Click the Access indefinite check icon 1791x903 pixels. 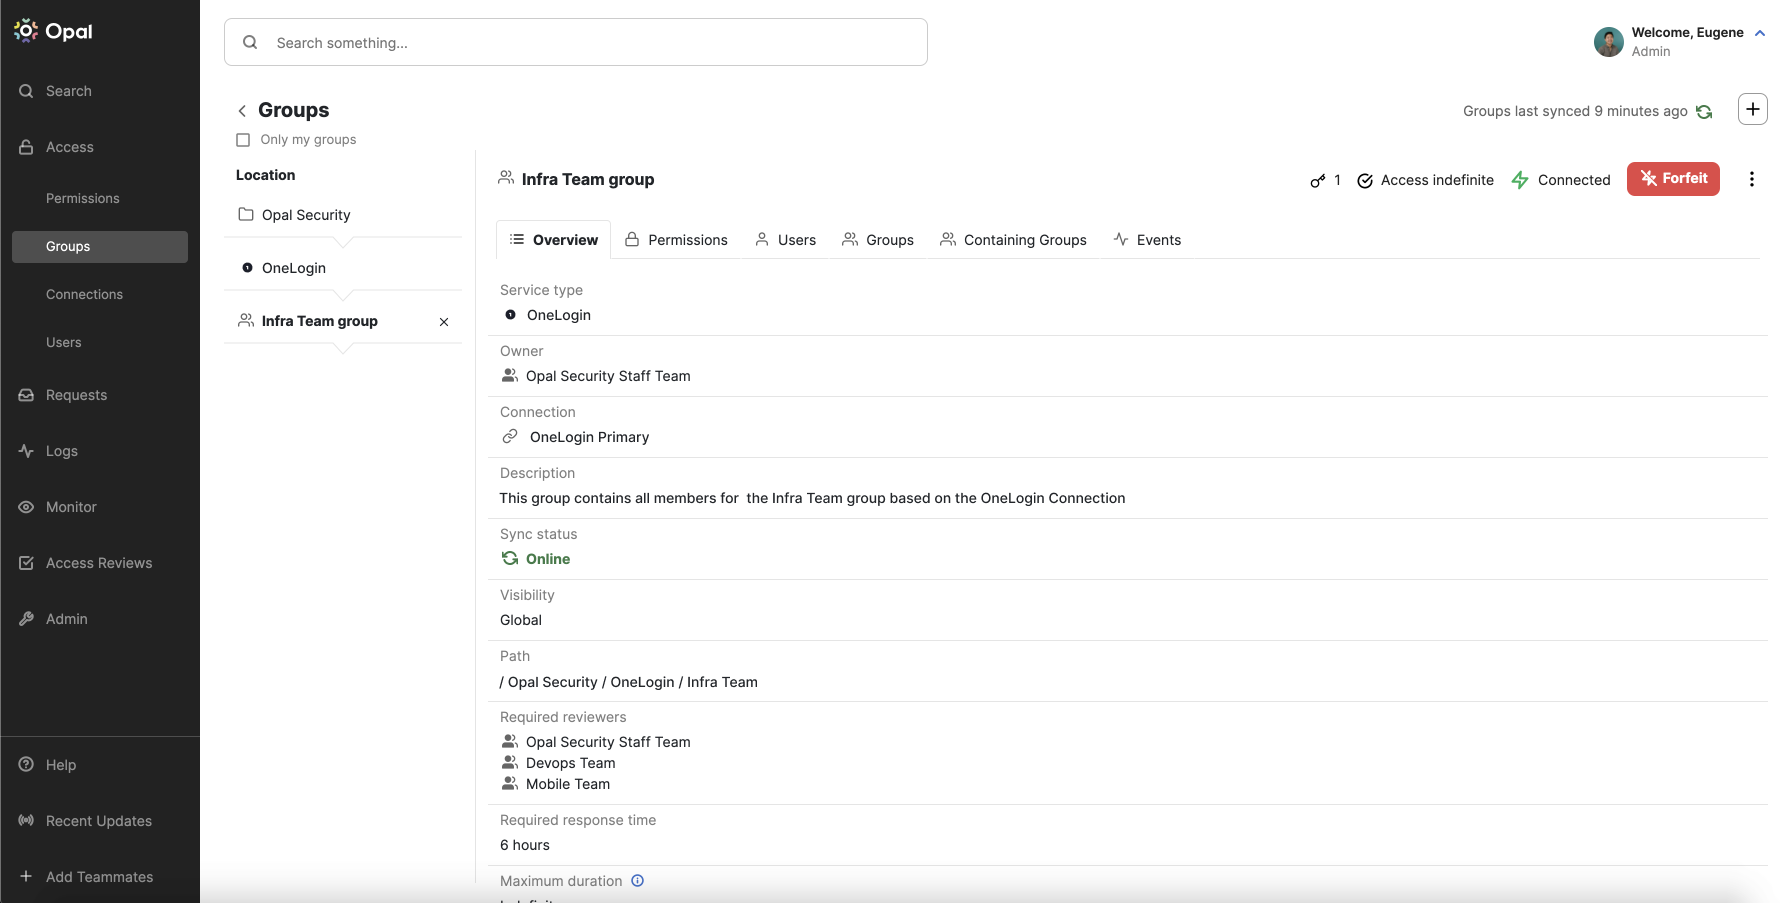point(1365,180)
